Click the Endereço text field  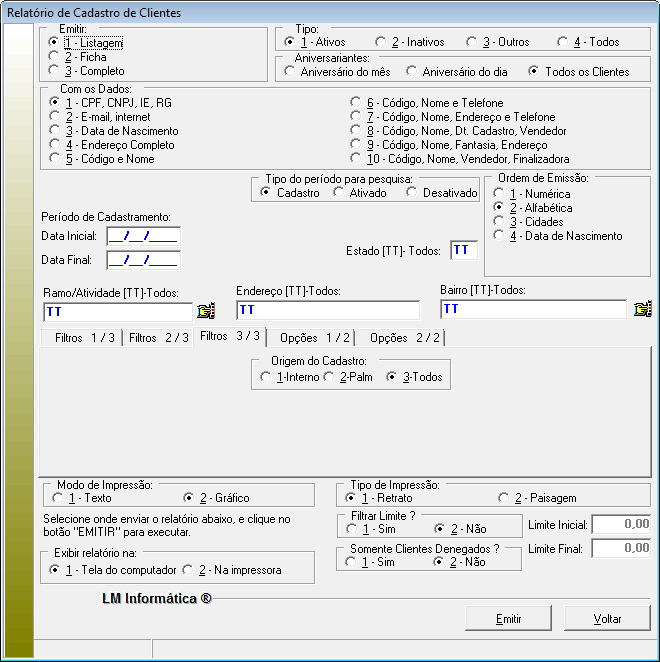[327, 310]
